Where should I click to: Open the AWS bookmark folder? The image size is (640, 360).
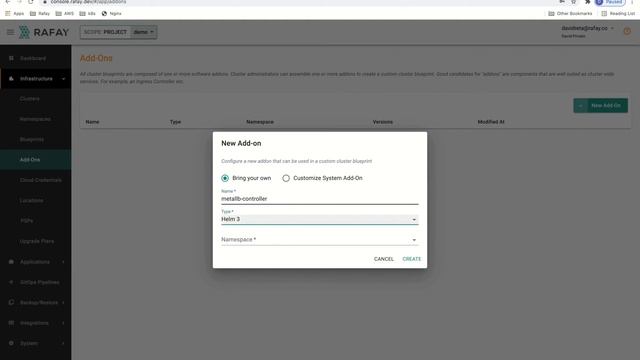tap(65, 13)
